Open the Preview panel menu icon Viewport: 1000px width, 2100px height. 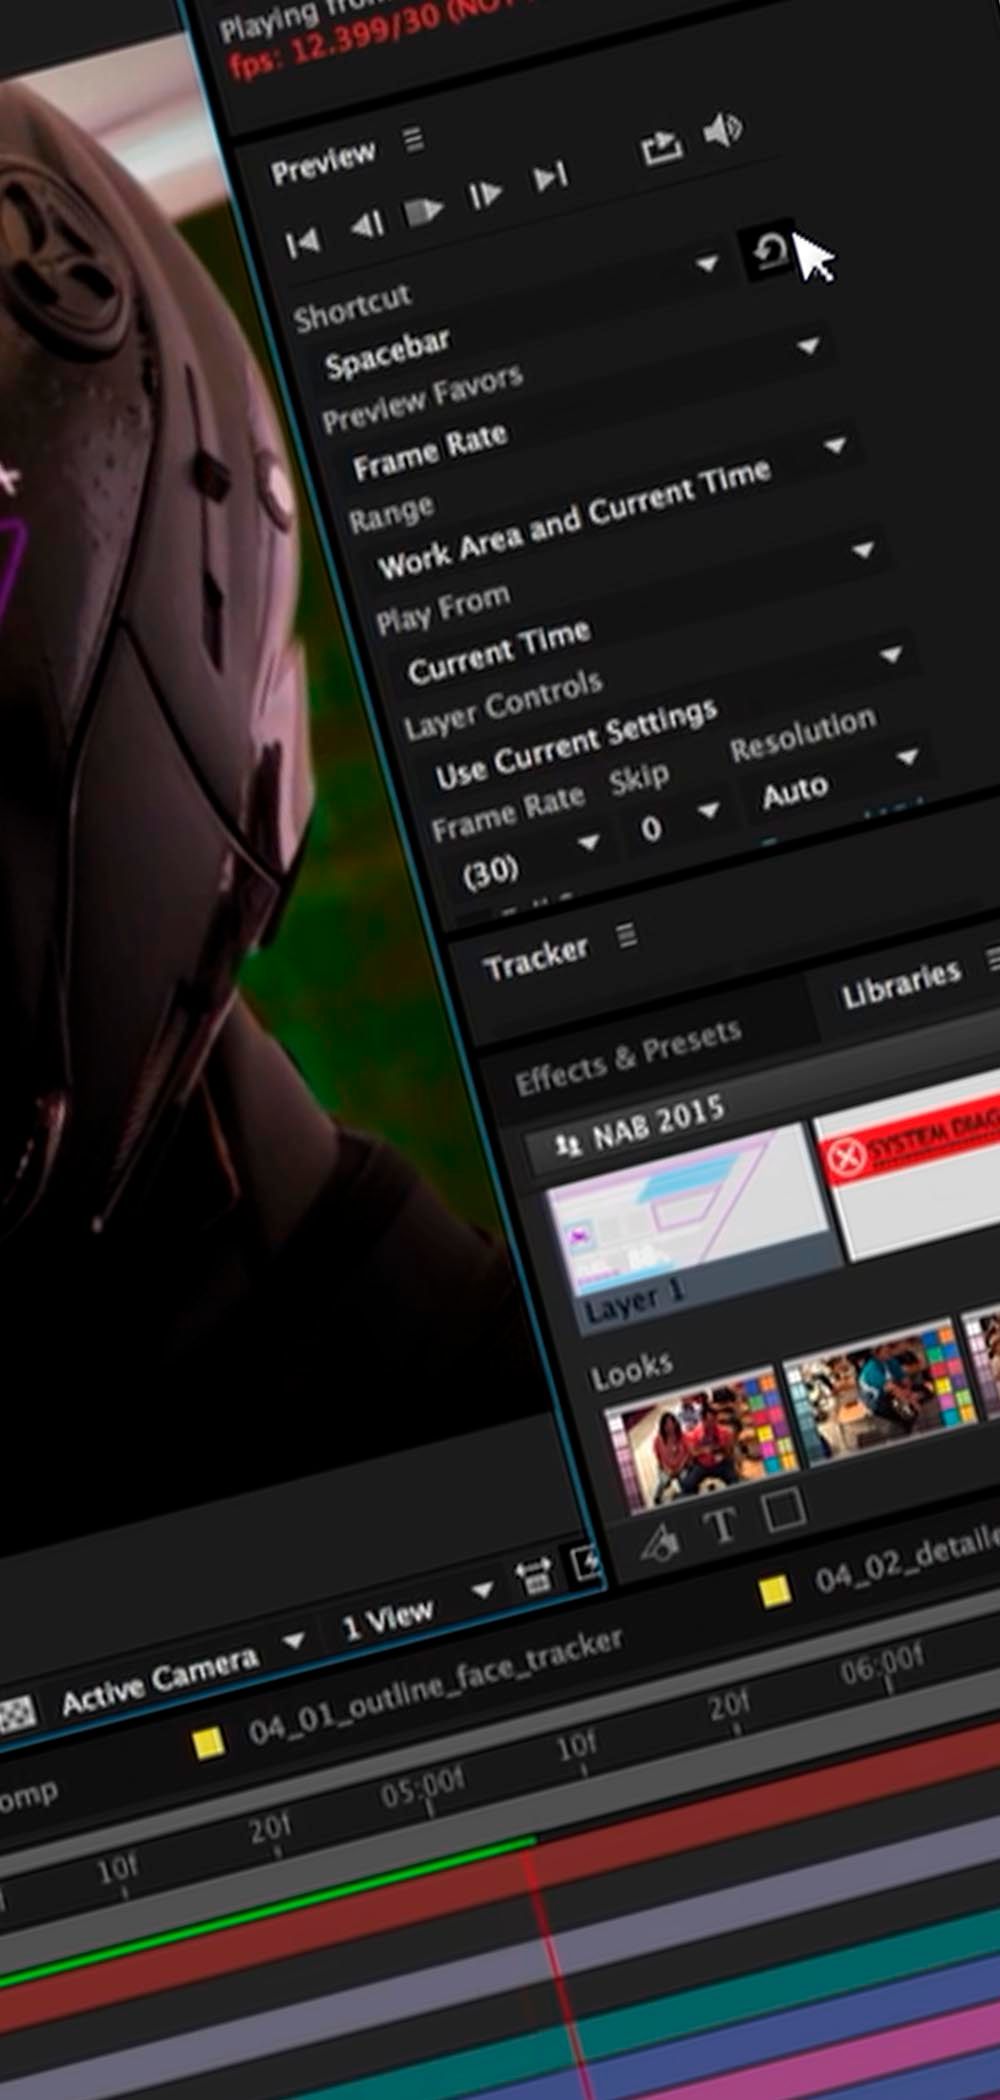(413, 139)
